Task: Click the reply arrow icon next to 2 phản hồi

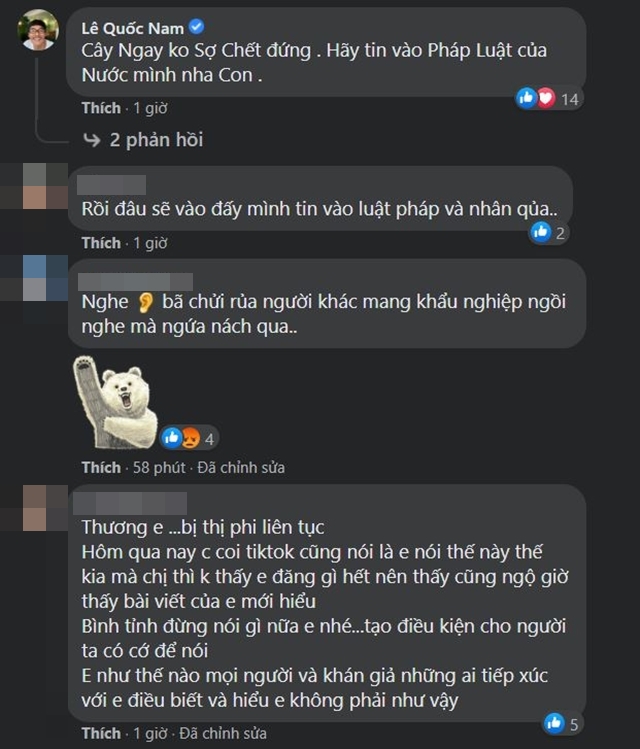Action: click(91, 140)
